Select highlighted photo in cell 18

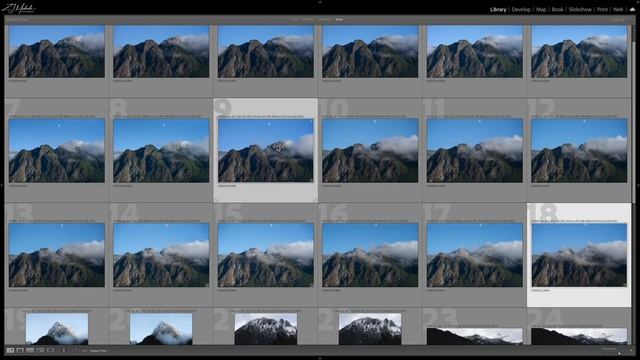(x=579, y=255)
